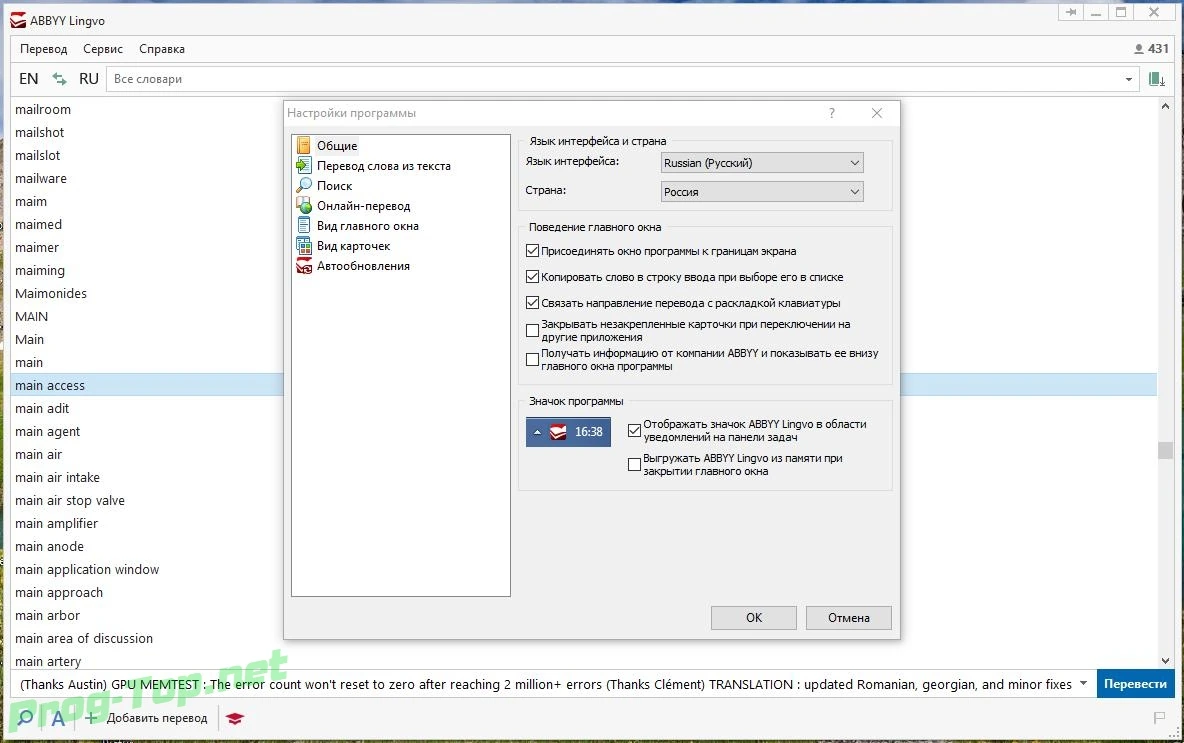Select 'main area of discussion' entry
Viewport: 1184px width, 743px height.
click(84, 638)
